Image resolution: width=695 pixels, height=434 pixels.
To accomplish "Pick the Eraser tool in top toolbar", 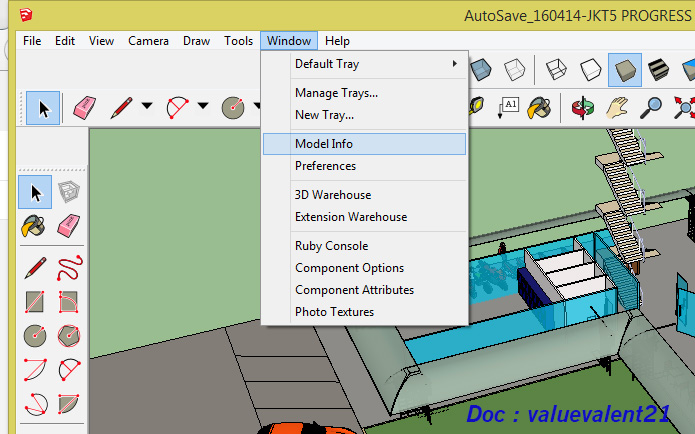I will (x=84, y=108).
